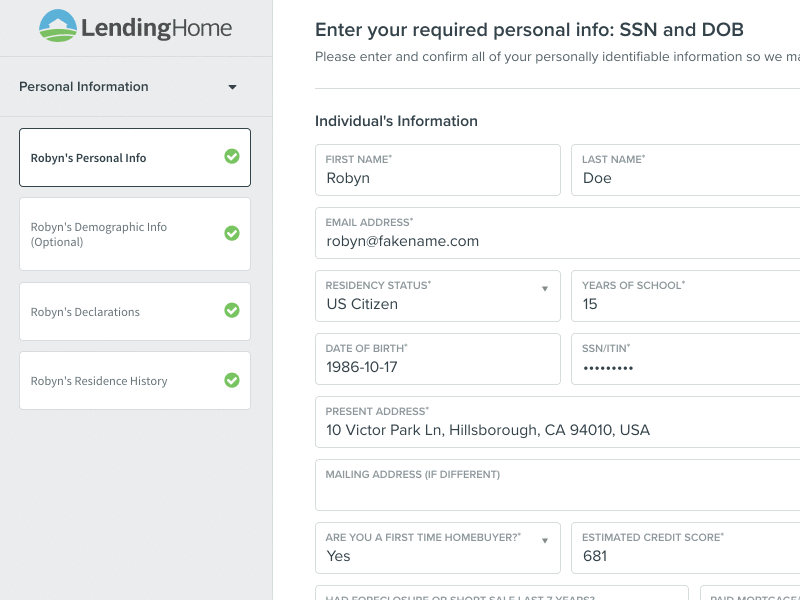Click the arrow inside the first time homebuyer field
The image size is (800, 600).
tap(545, 541)
